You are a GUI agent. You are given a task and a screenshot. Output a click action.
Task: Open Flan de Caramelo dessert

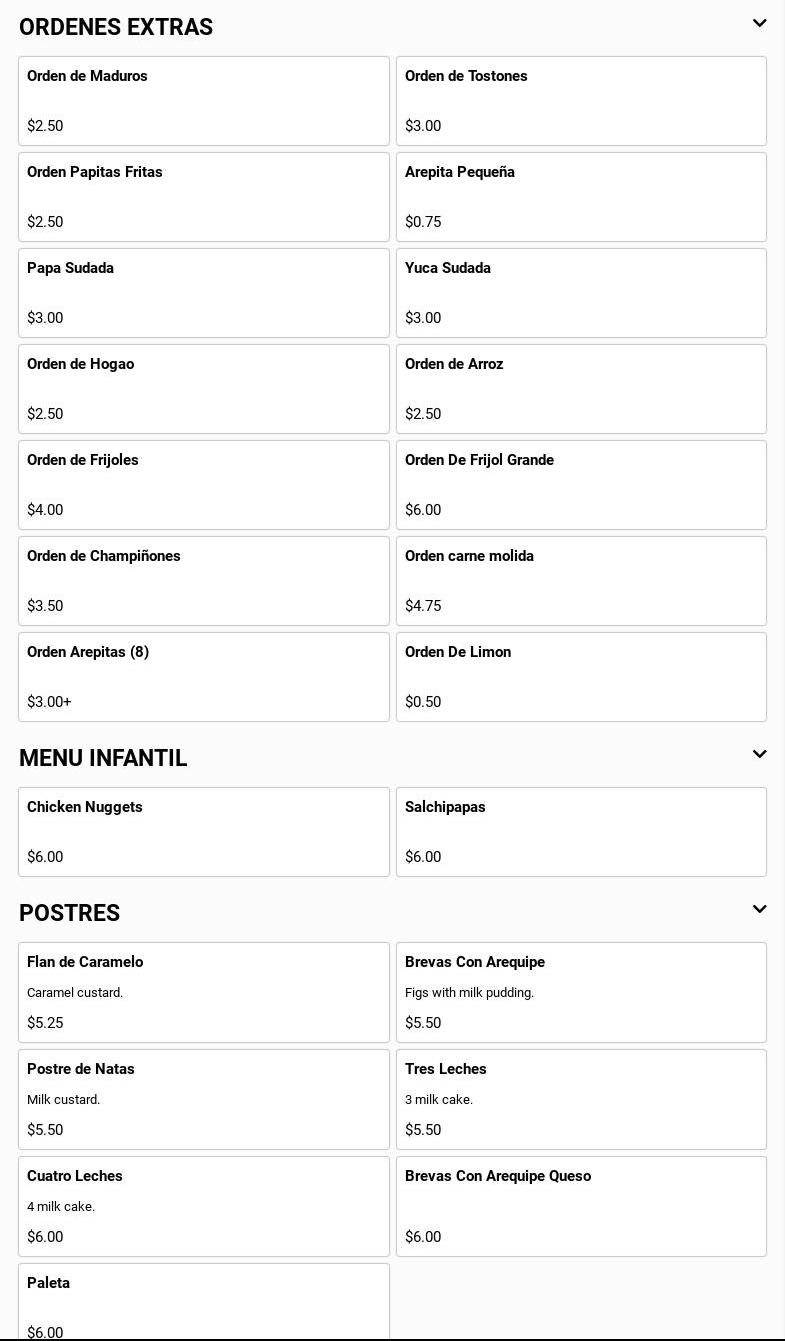[x=203, y=992]
